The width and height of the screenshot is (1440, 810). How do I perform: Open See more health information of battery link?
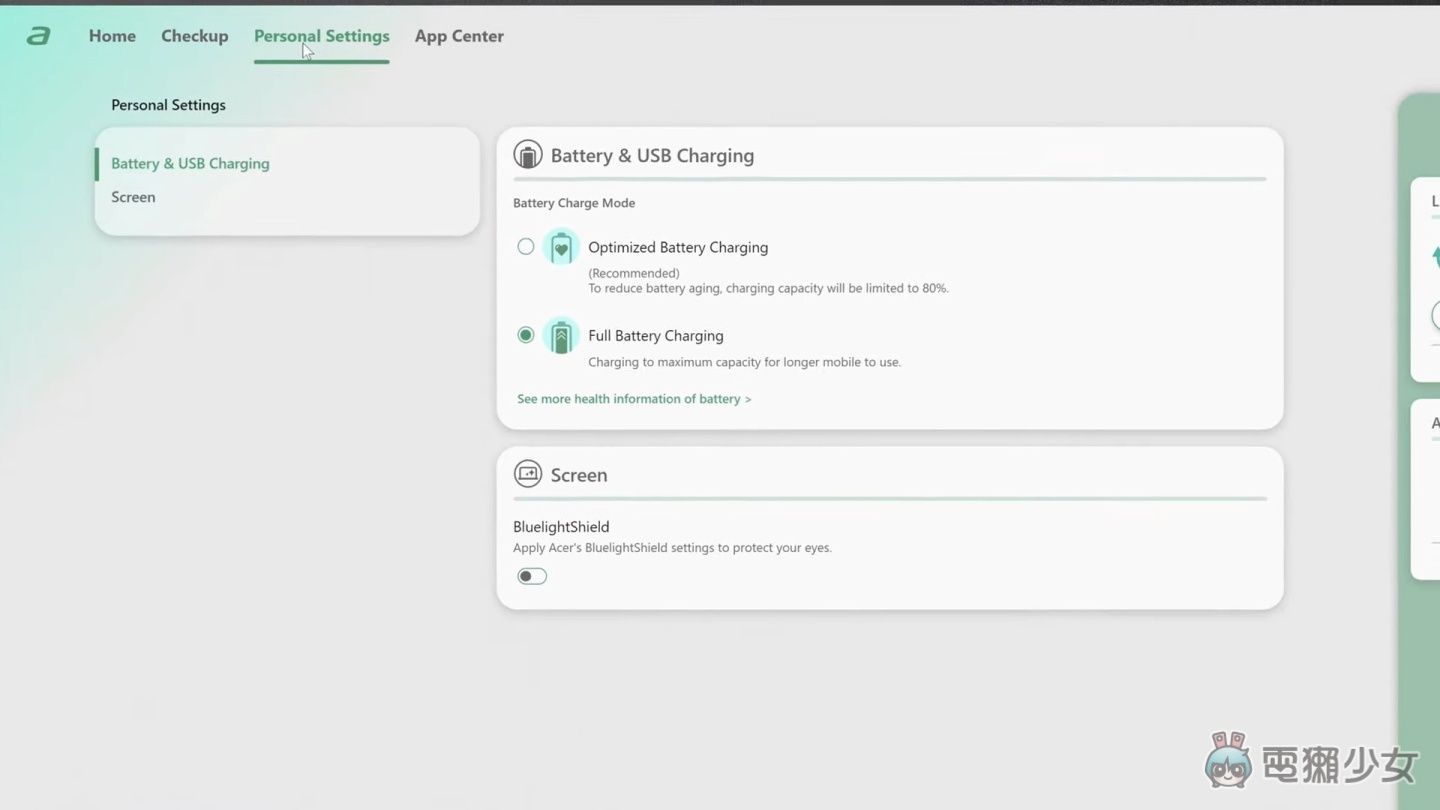tap(633, 399)
